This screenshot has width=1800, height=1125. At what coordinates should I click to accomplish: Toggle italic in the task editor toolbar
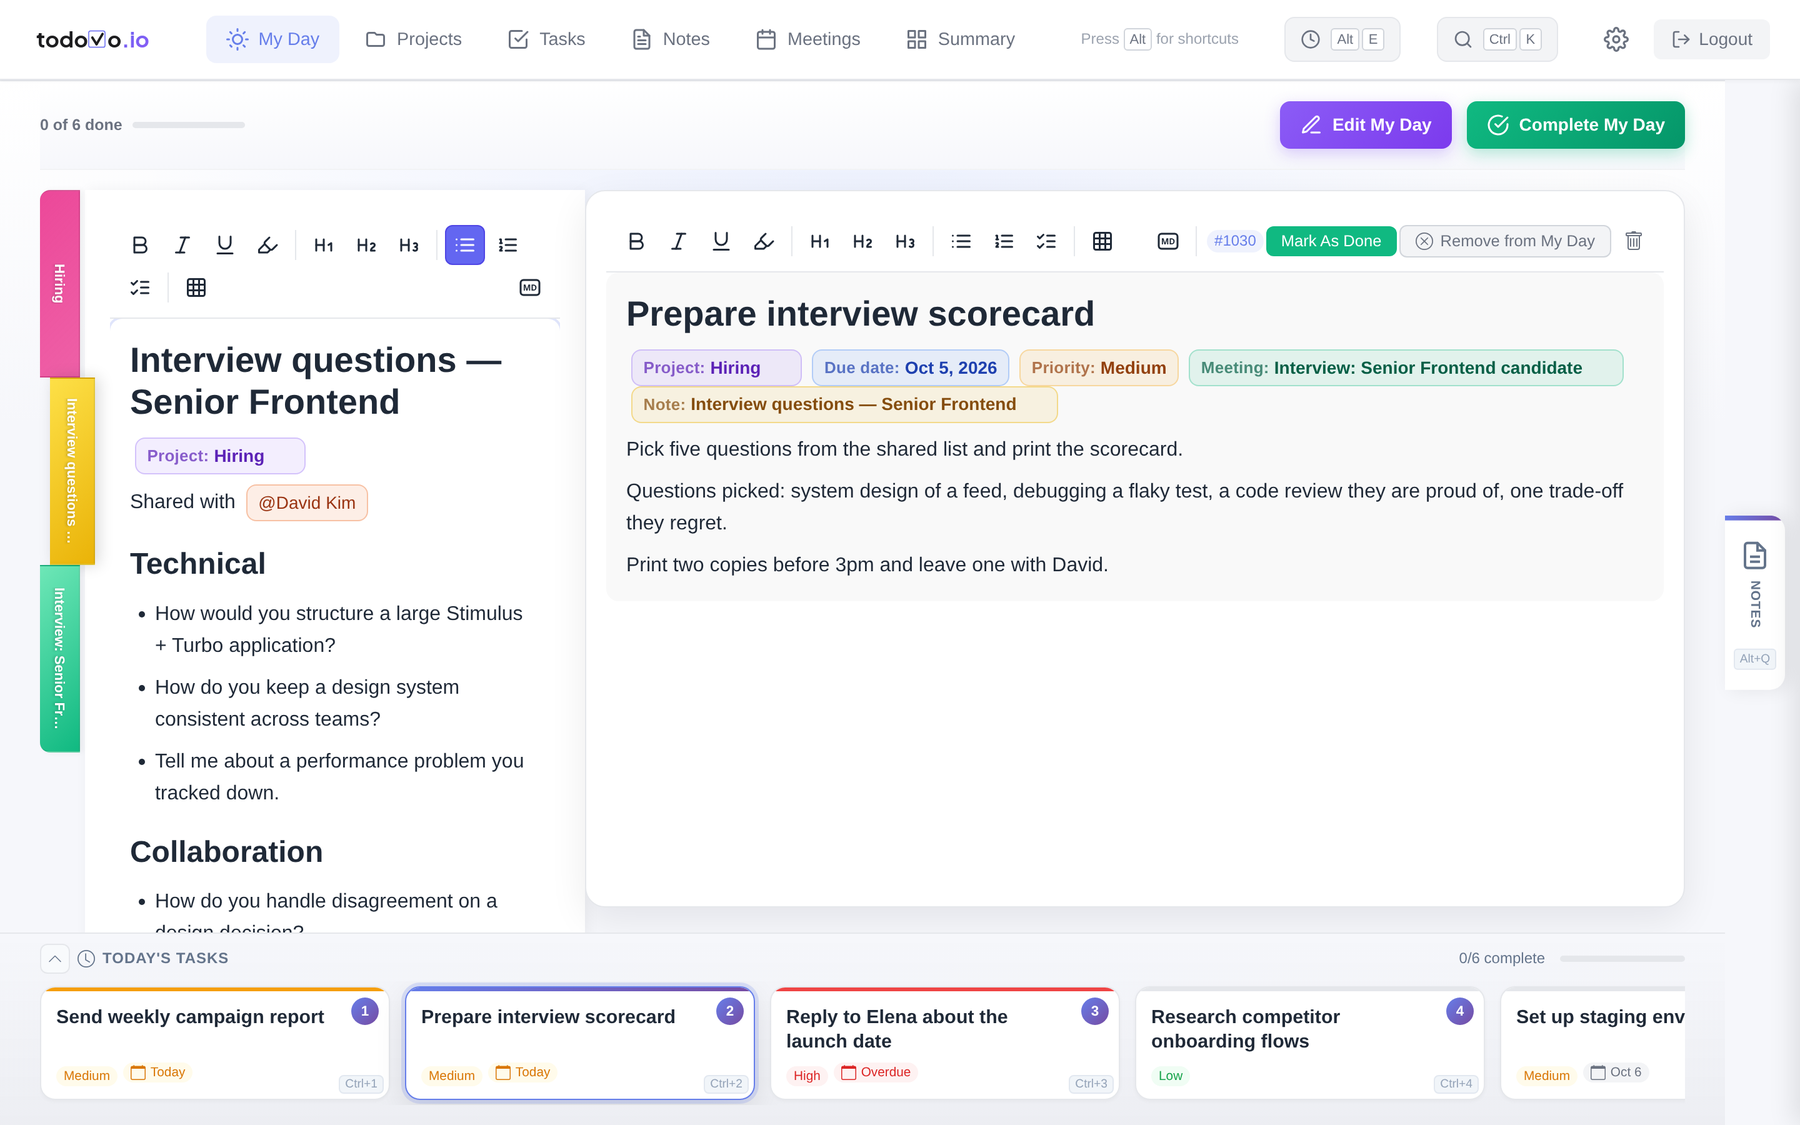point(678,241)
